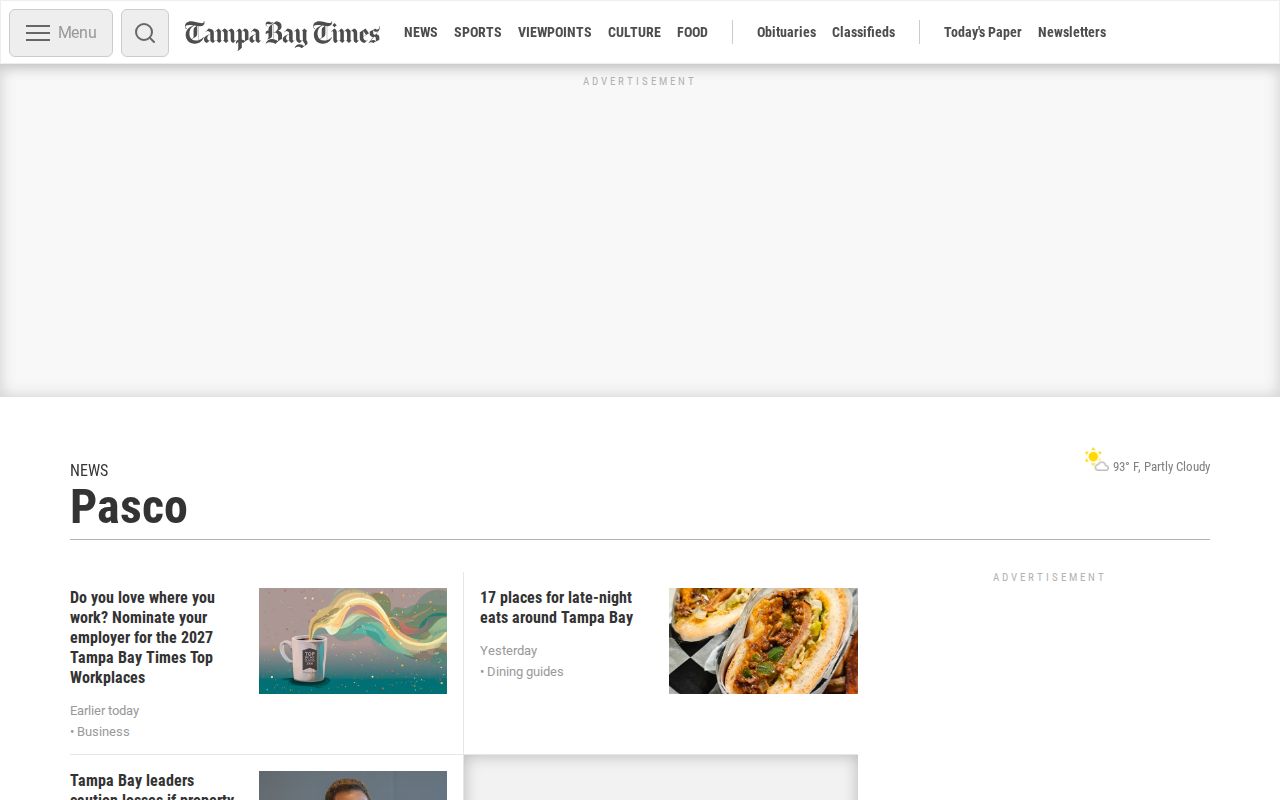Open the VIEWPOINTS nav section
Viewport: 1280px width, 800px height.
(x=555, y=32)
